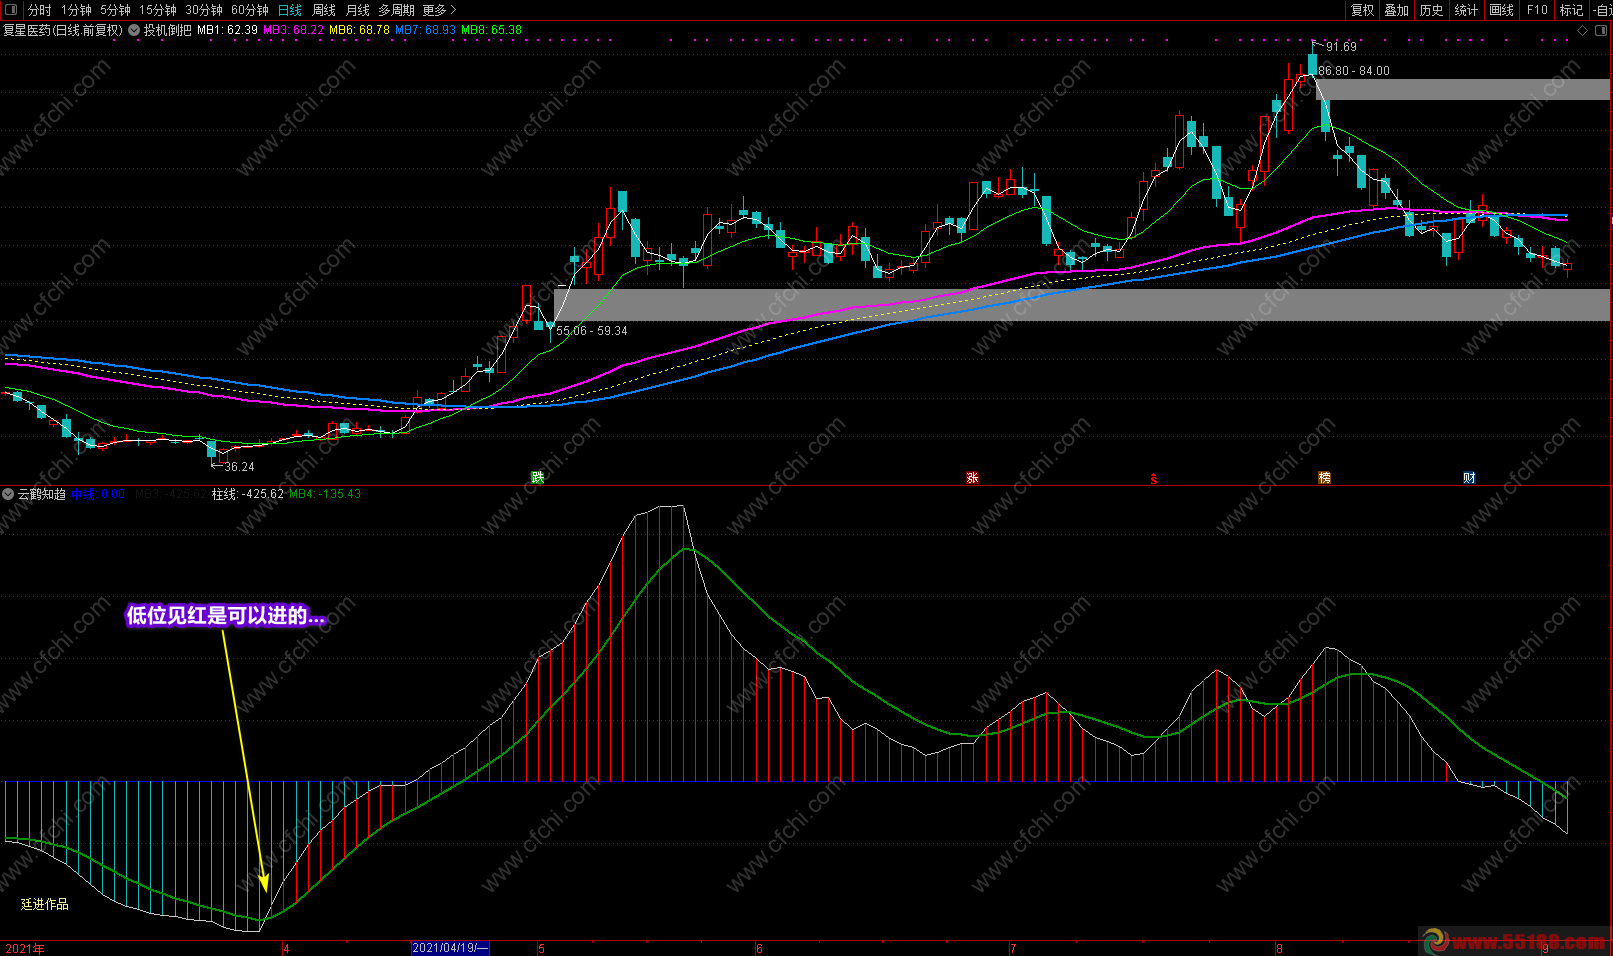
Task: Click the green MB8: 65.38 value
Action: (491, 30)
